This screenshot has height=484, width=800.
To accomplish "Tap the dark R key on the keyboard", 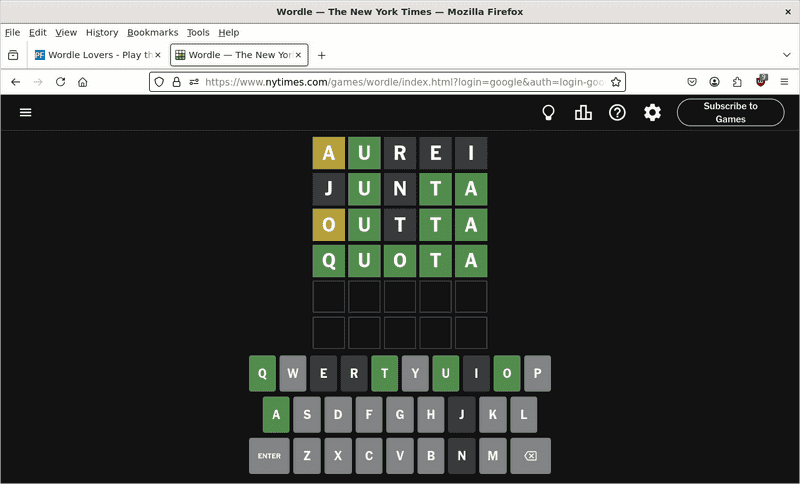I will (354, 373).
